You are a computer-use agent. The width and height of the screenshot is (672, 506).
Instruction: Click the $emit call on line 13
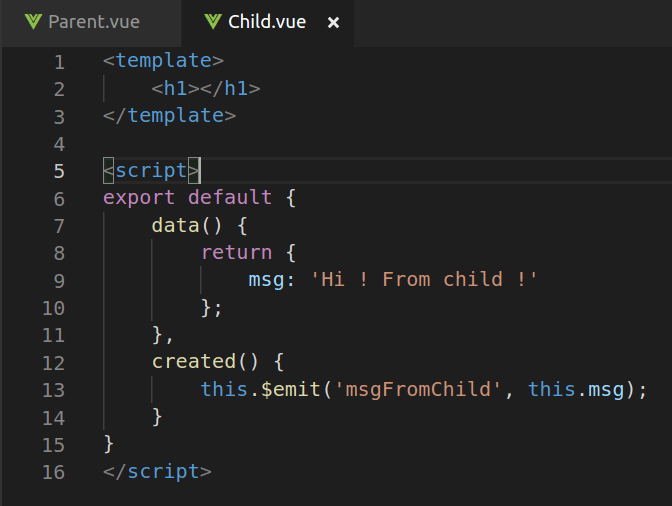291,389
